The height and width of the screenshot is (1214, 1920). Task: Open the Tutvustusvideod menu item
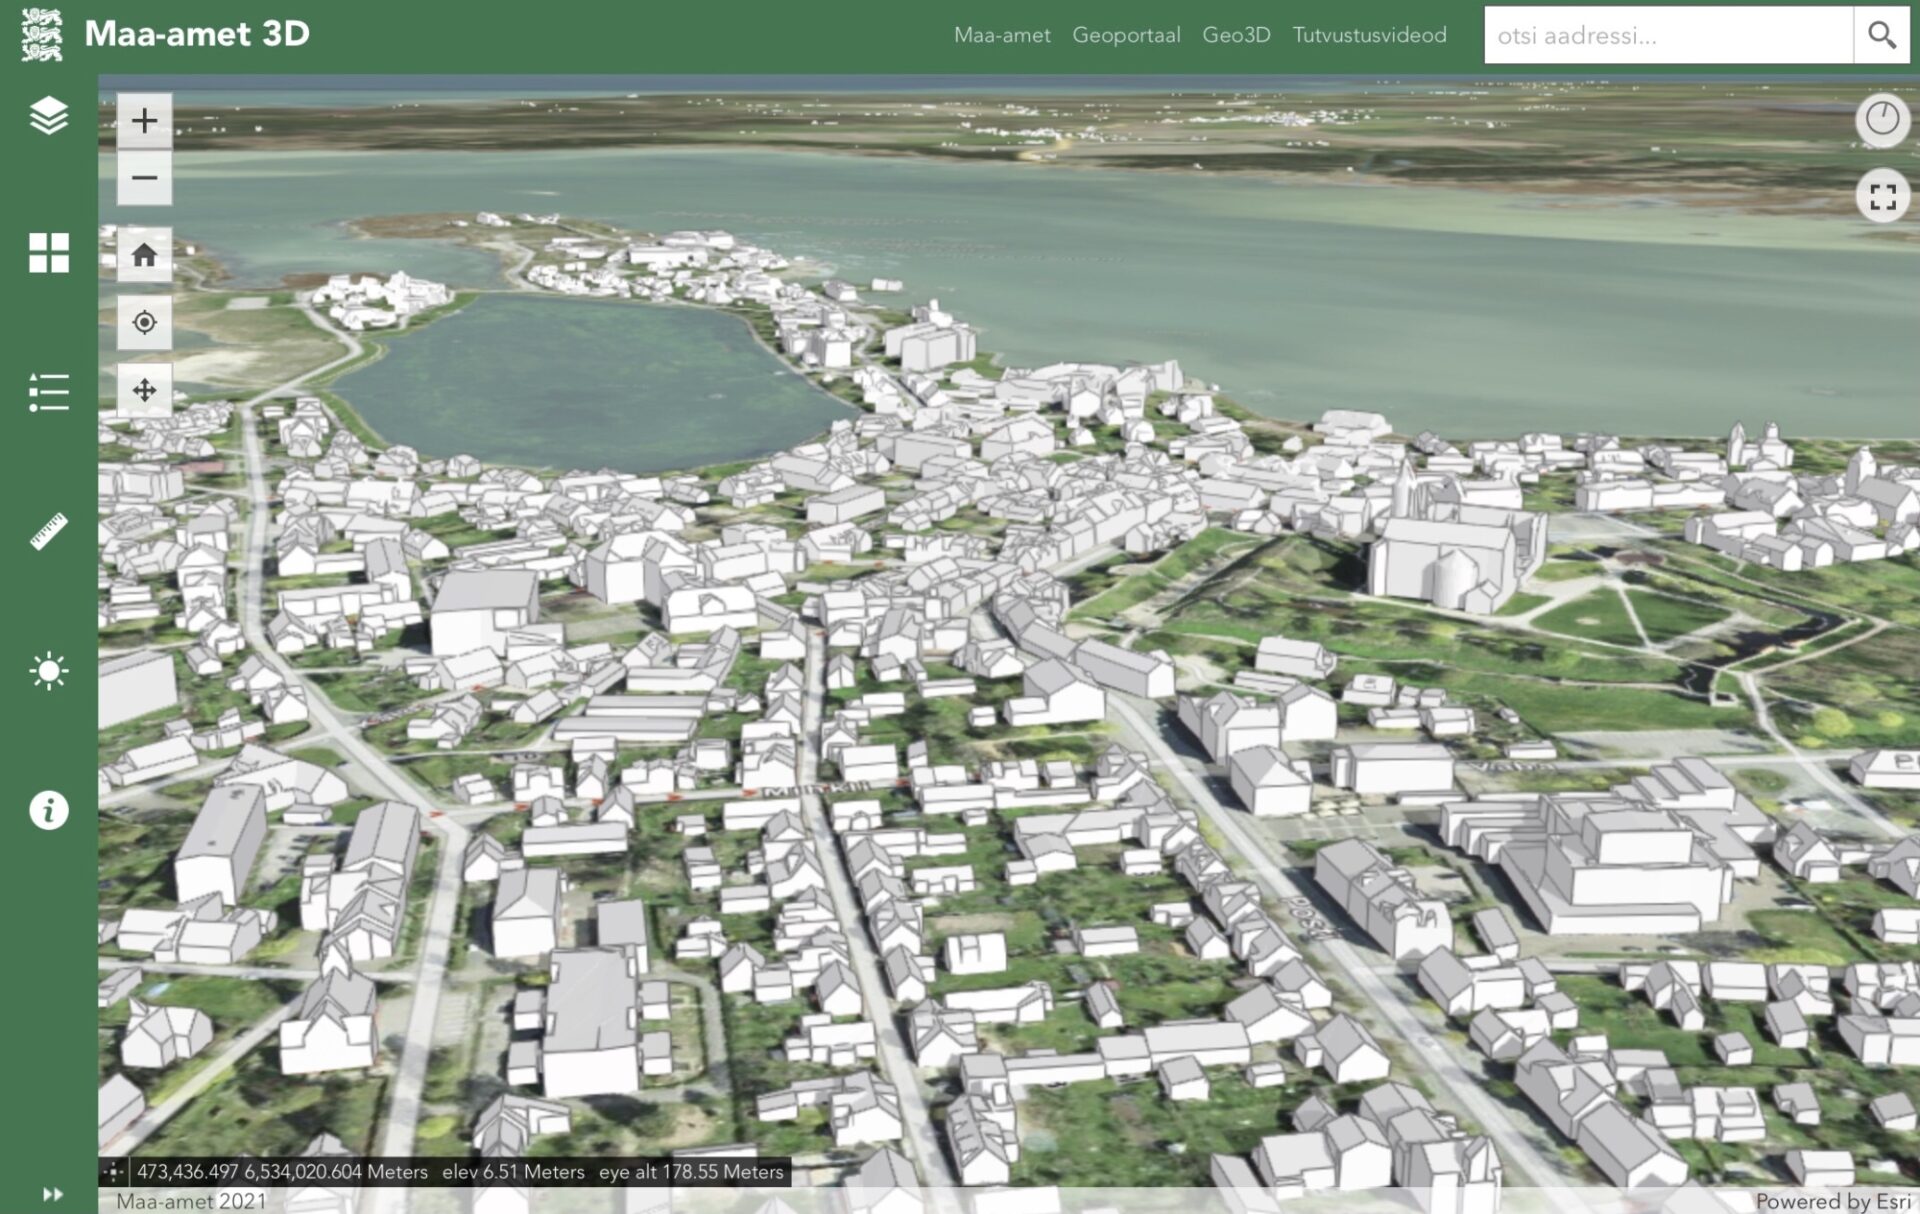[x=1369, y=35]
